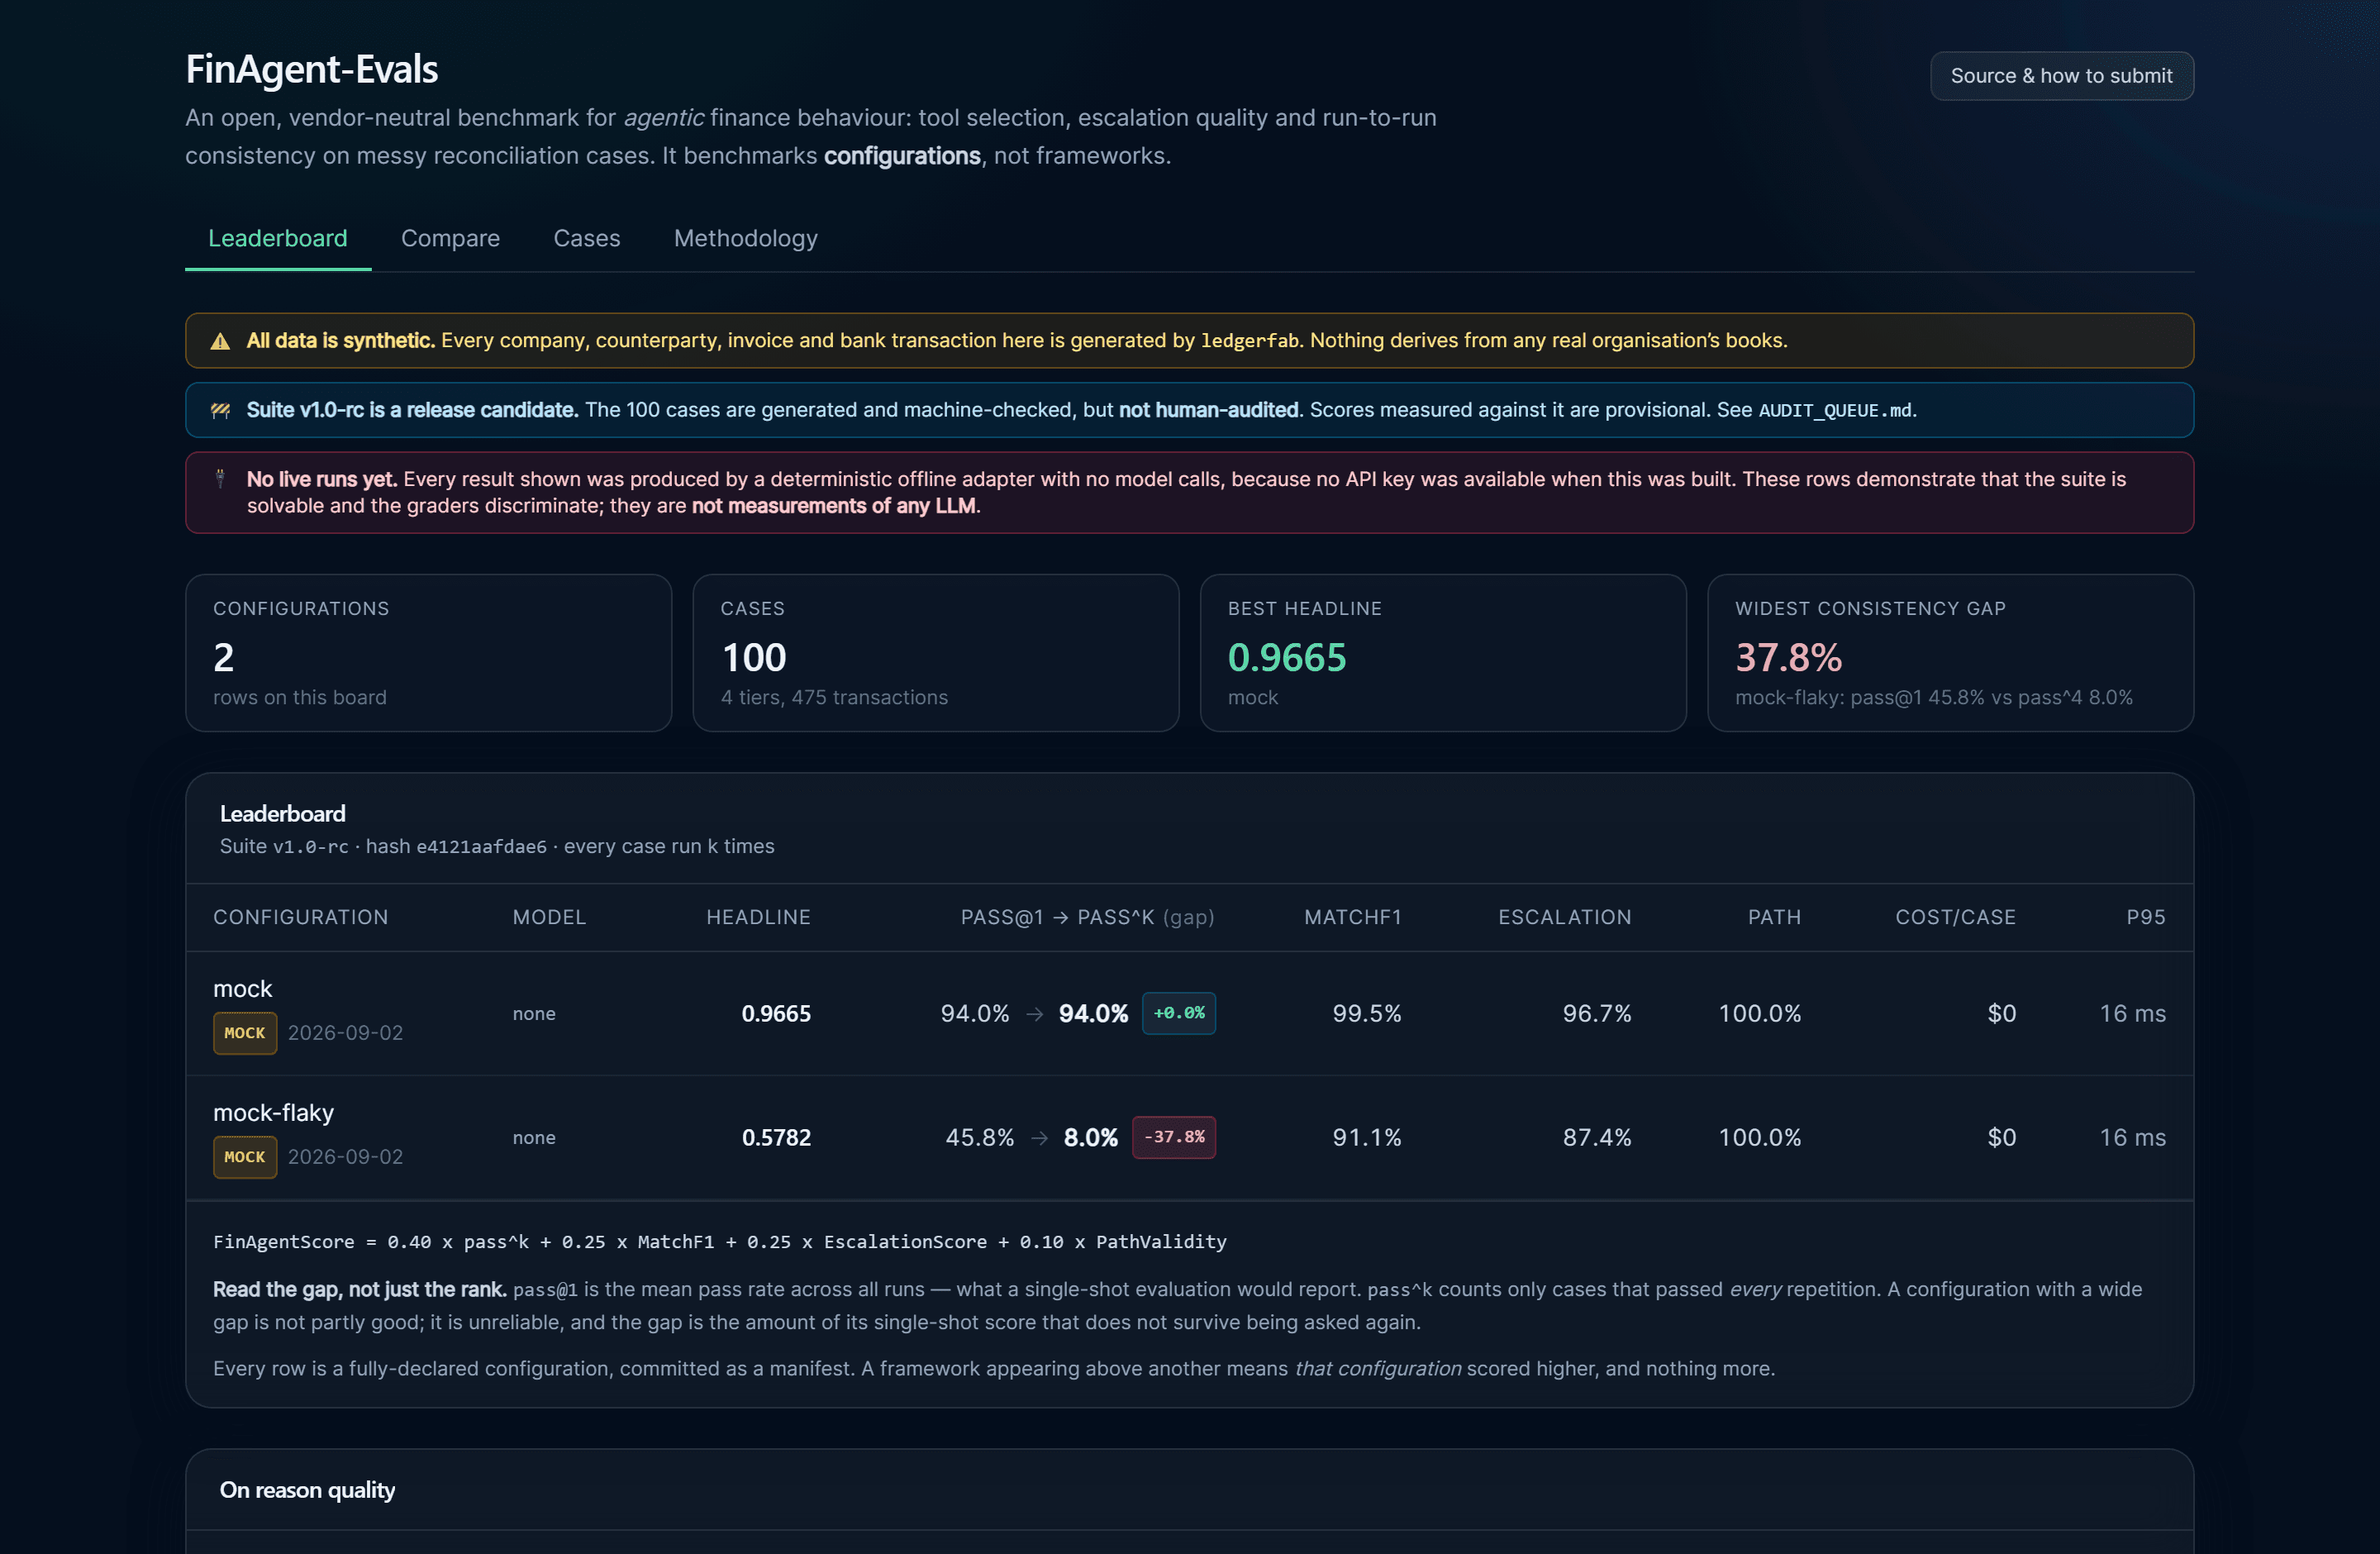Click the construction icon in release candidate banner
This screenshot has width=2380, height=1554.
tap(220, 410)
